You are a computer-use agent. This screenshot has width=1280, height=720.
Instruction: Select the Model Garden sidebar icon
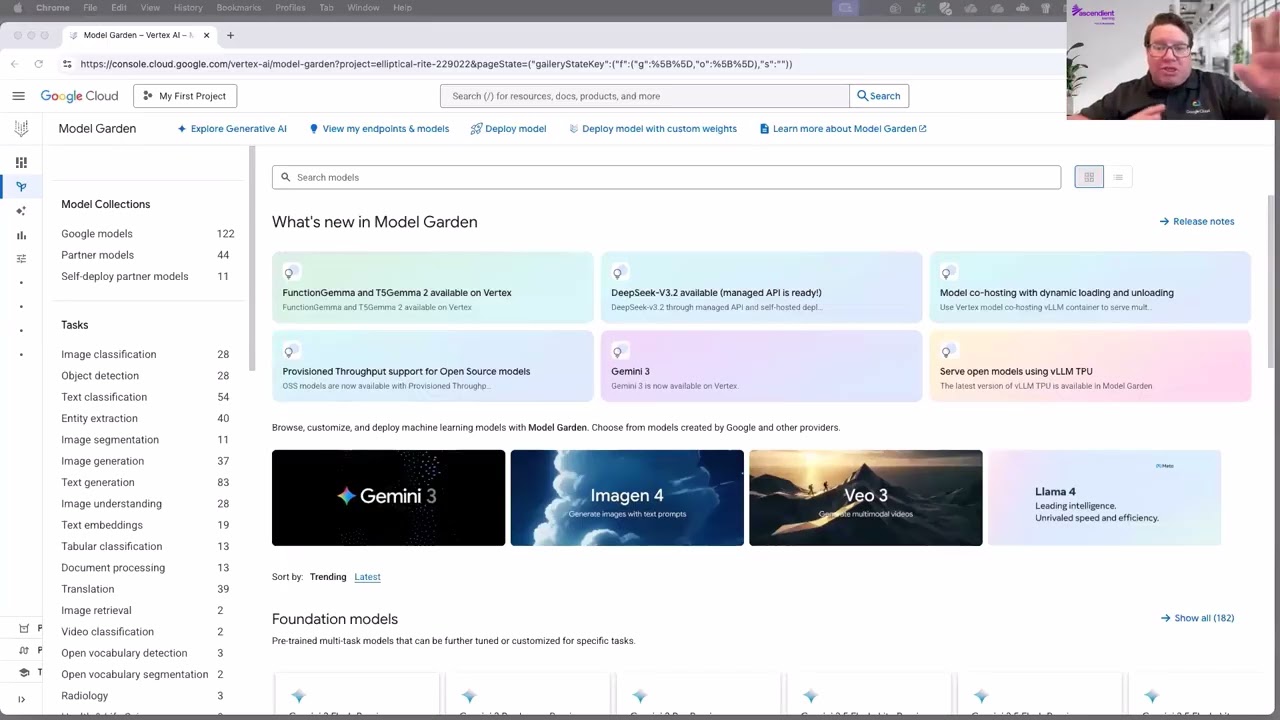pyautogui.click(x=21, y=186)
